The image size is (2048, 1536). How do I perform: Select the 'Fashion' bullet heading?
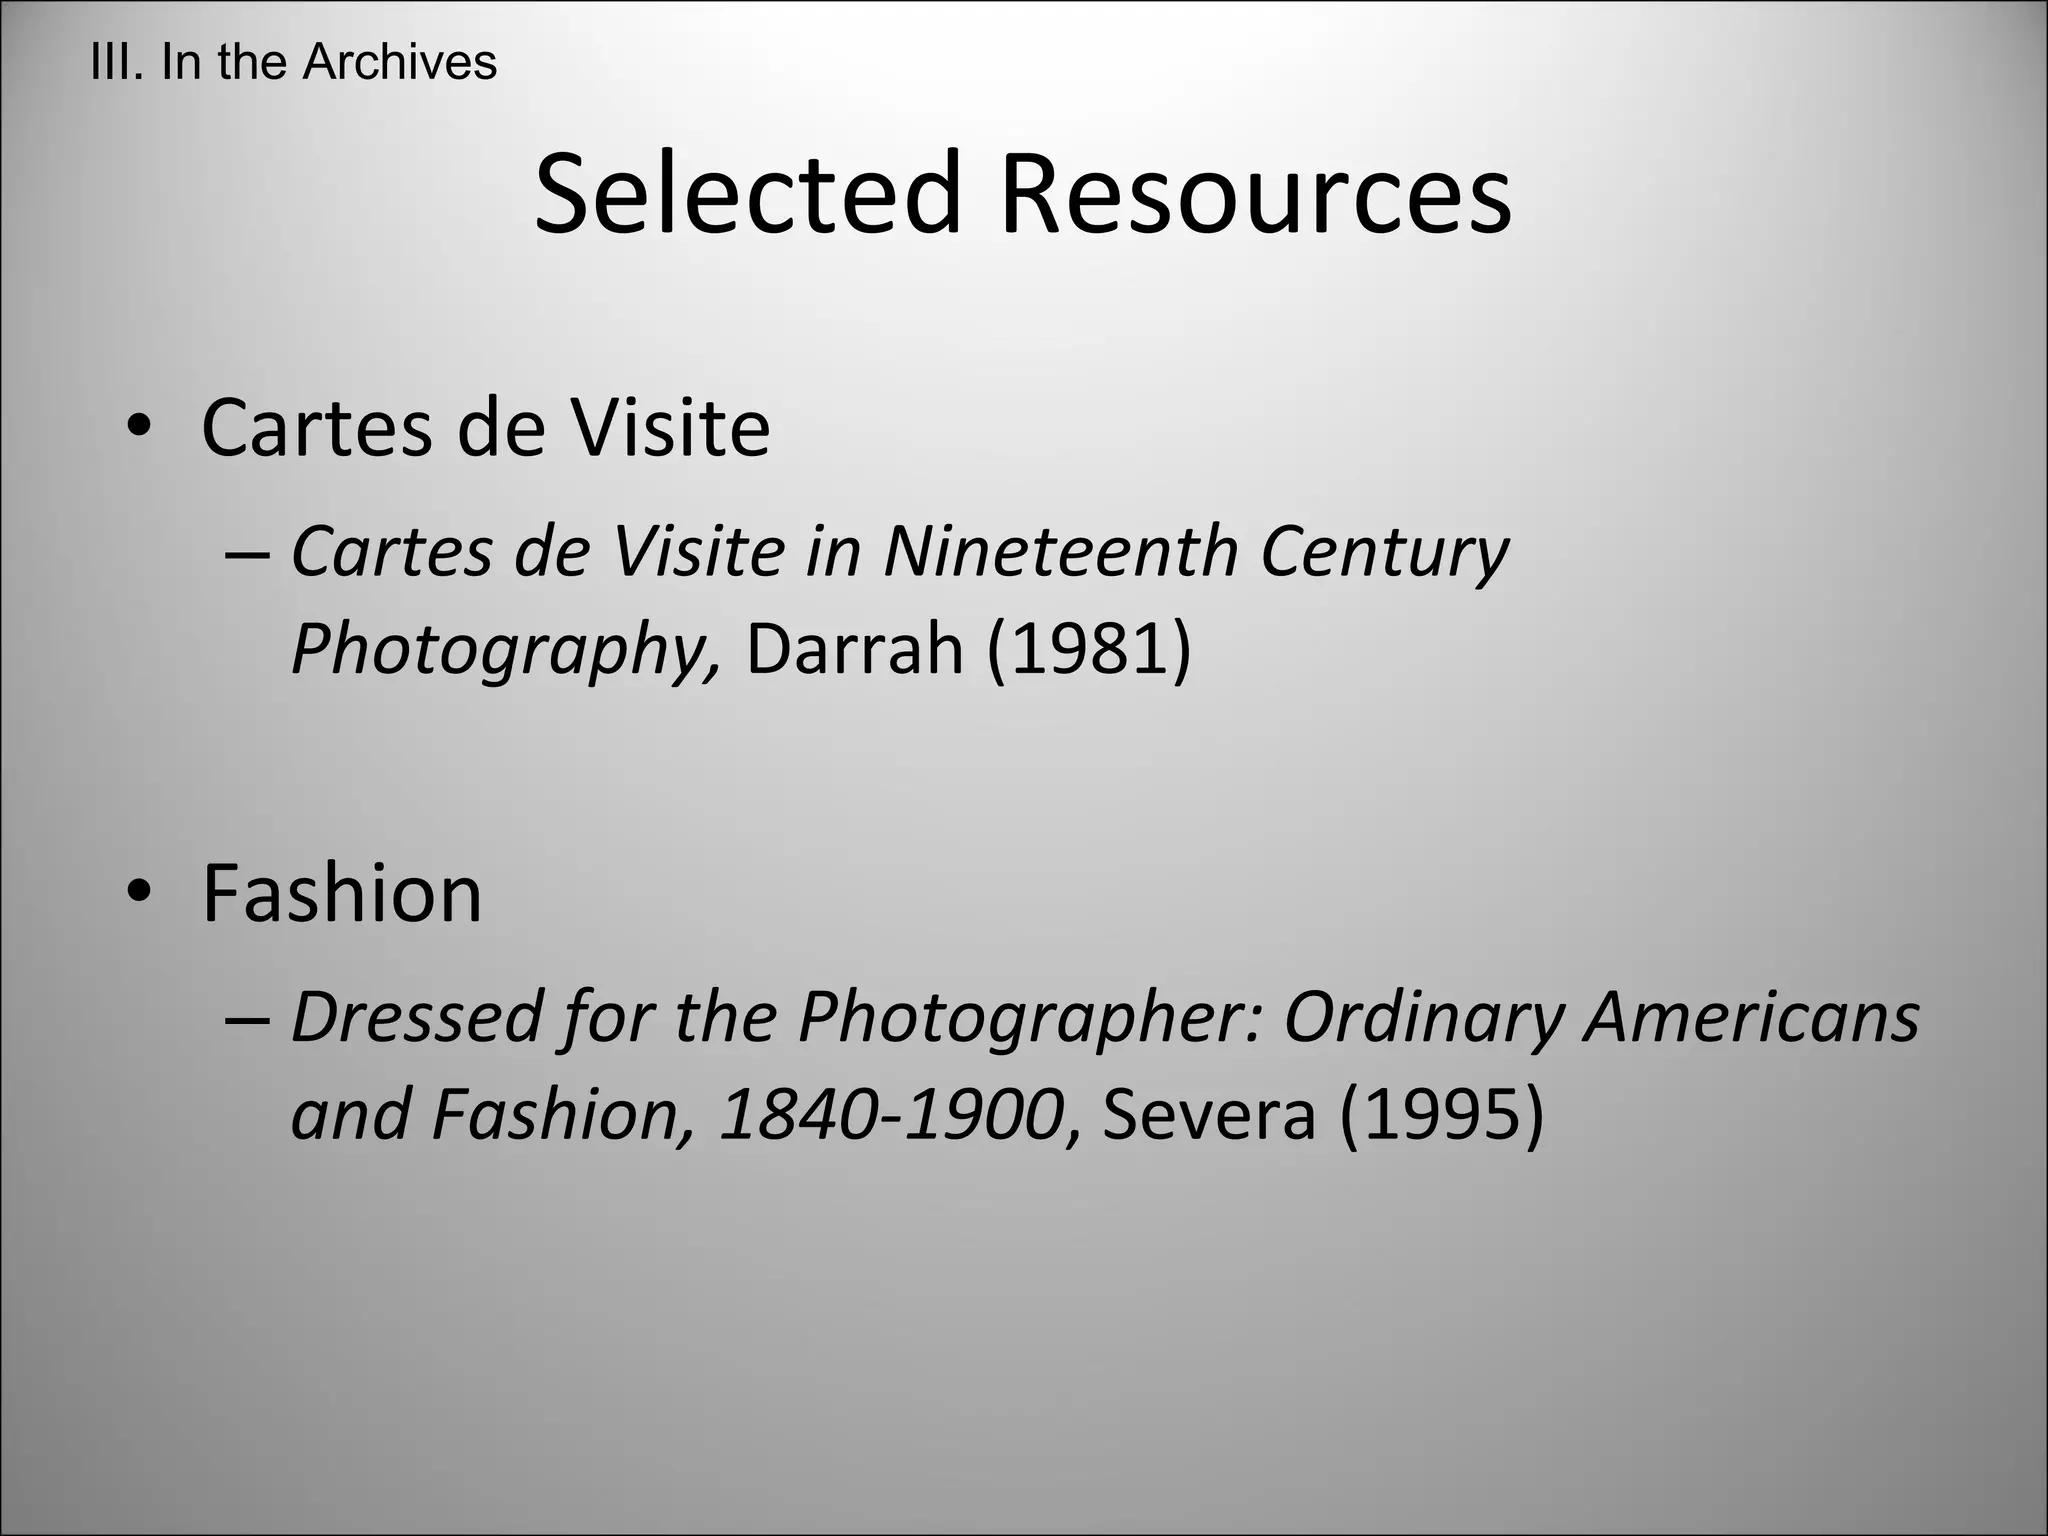342,892
